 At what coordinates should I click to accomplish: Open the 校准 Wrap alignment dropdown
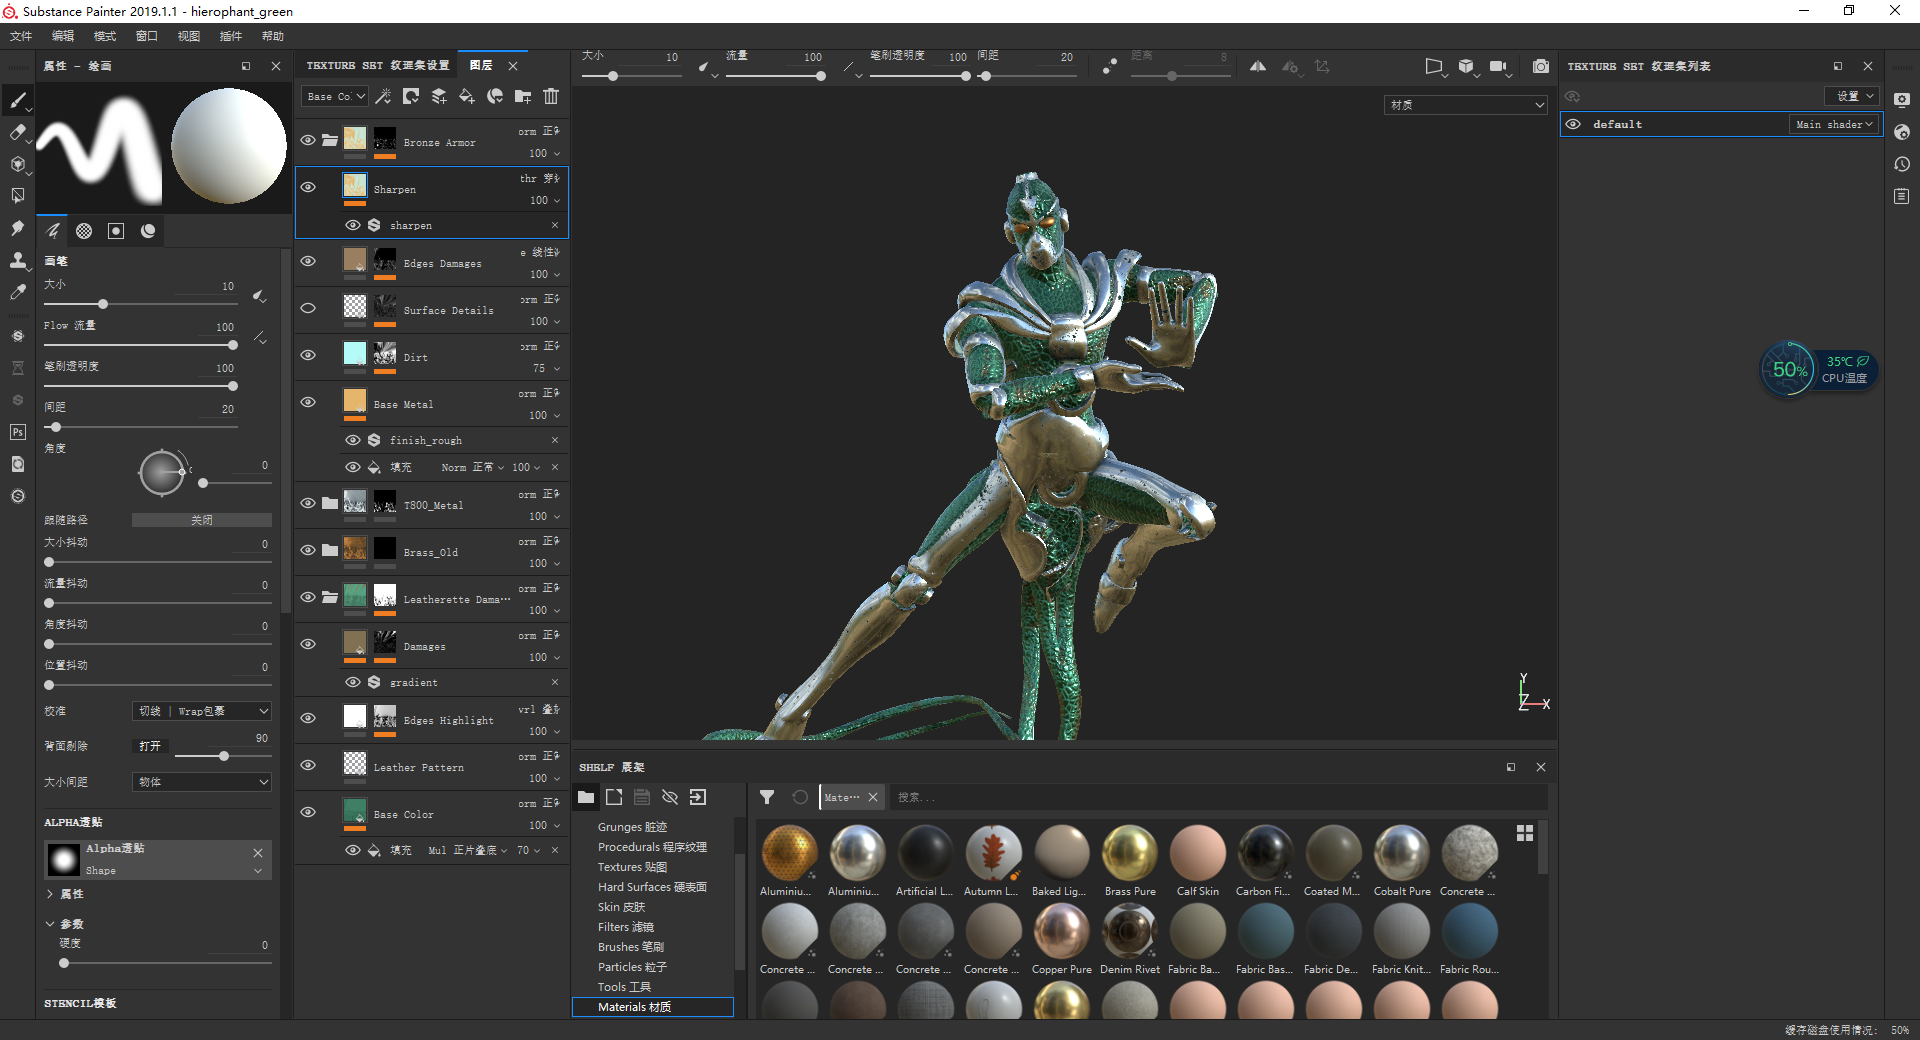click(x=202, y=711)
